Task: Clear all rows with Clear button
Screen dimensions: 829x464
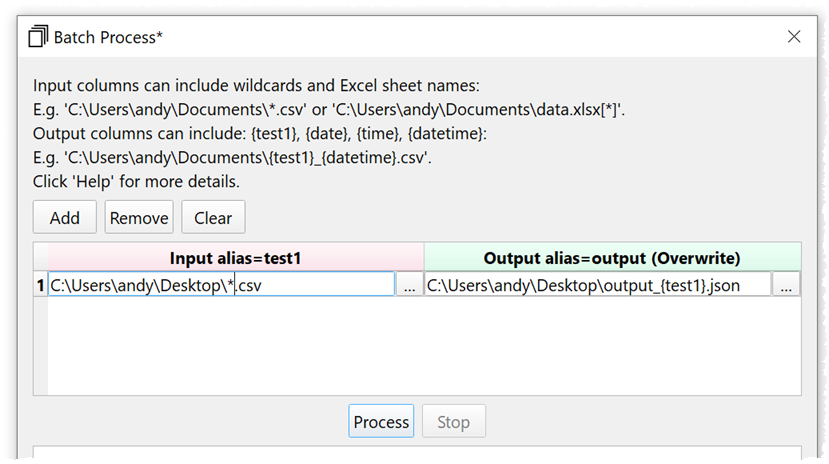Action: click(x=213, y=217)
